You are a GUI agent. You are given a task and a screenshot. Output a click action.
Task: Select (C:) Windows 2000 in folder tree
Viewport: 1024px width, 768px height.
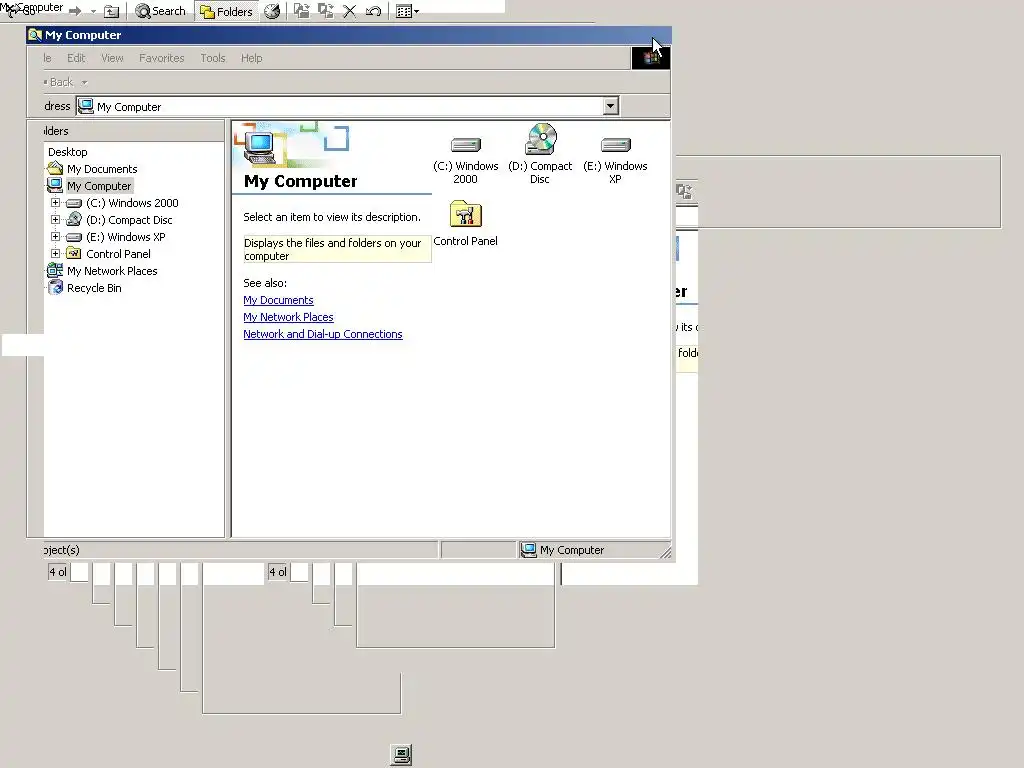coord(132,203)
